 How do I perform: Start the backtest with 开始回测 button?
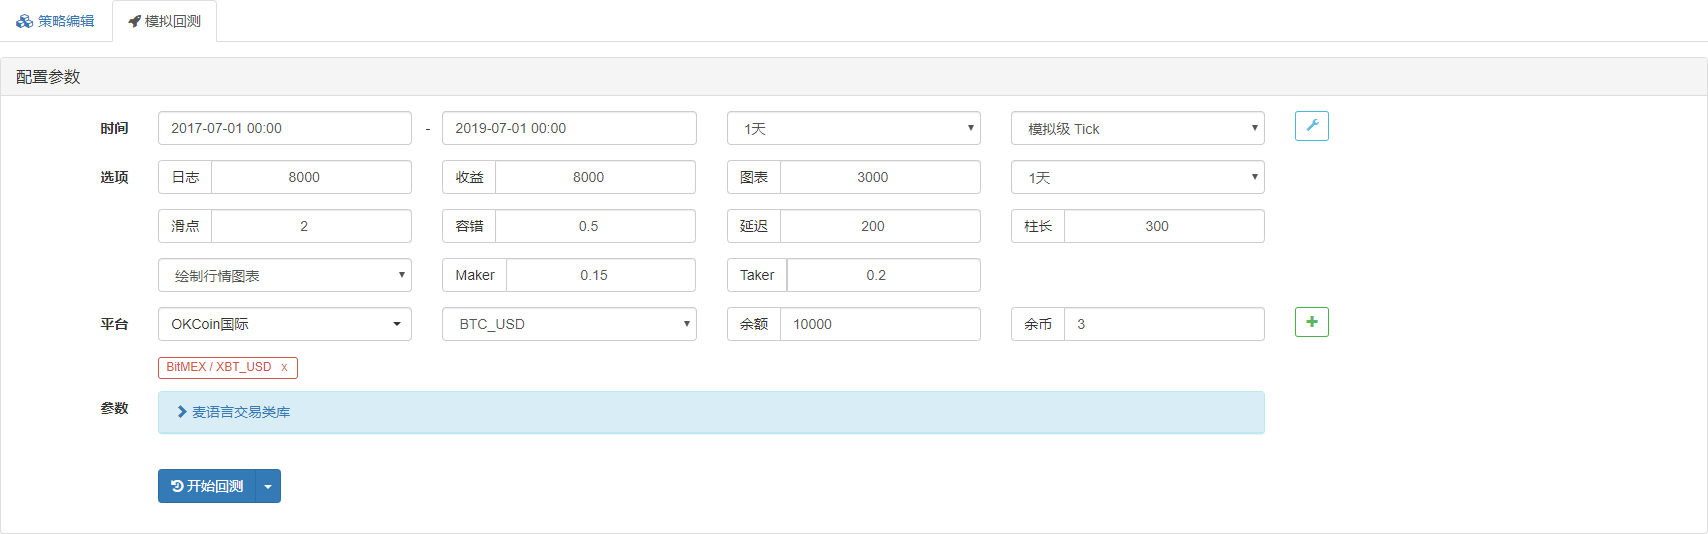207,486
